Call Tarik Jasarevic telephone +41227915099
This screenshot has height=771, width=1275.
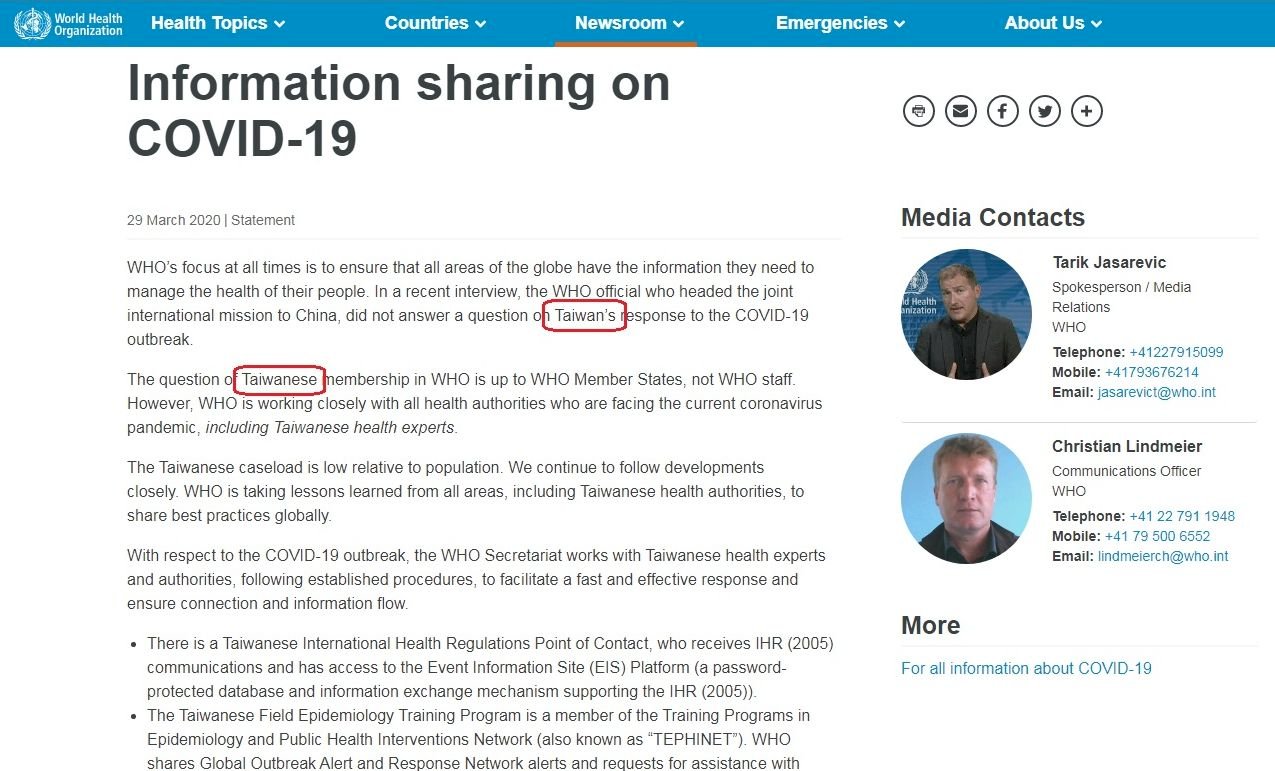1176,352
